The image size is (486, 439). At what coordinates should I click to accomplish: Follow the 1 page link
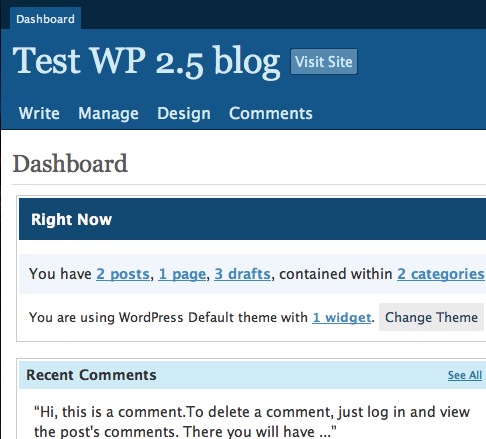coord(182,274)
